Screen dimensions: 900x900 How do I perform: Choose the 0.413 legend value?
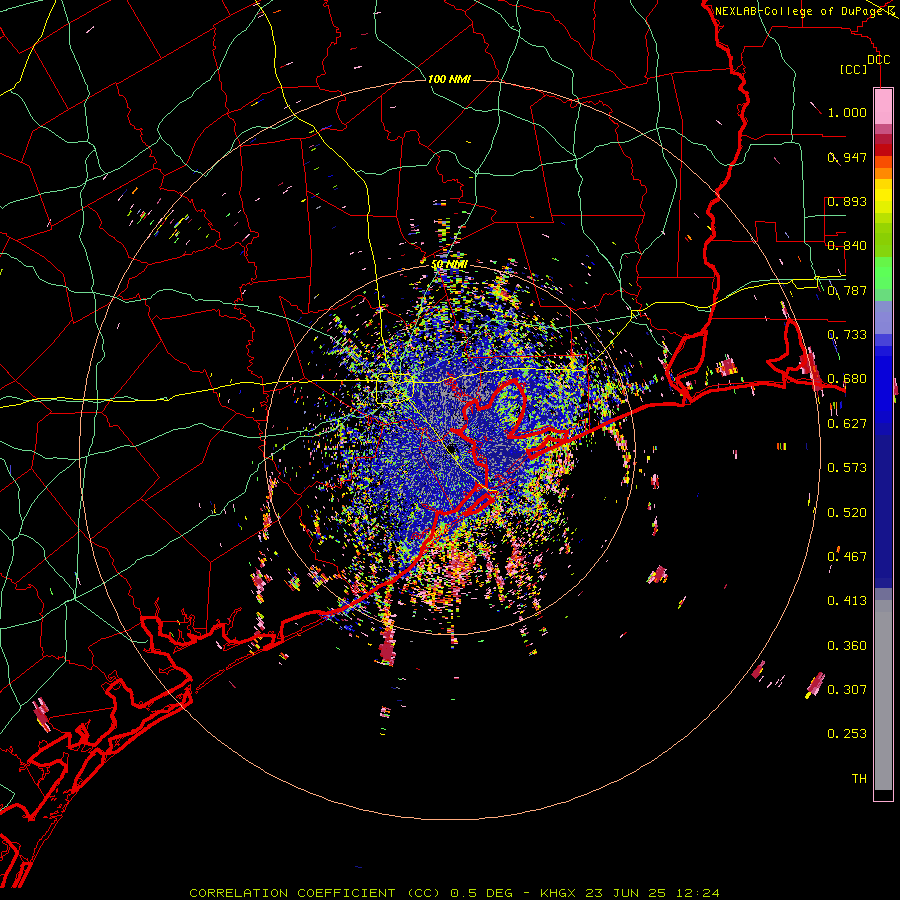point(847,601)
